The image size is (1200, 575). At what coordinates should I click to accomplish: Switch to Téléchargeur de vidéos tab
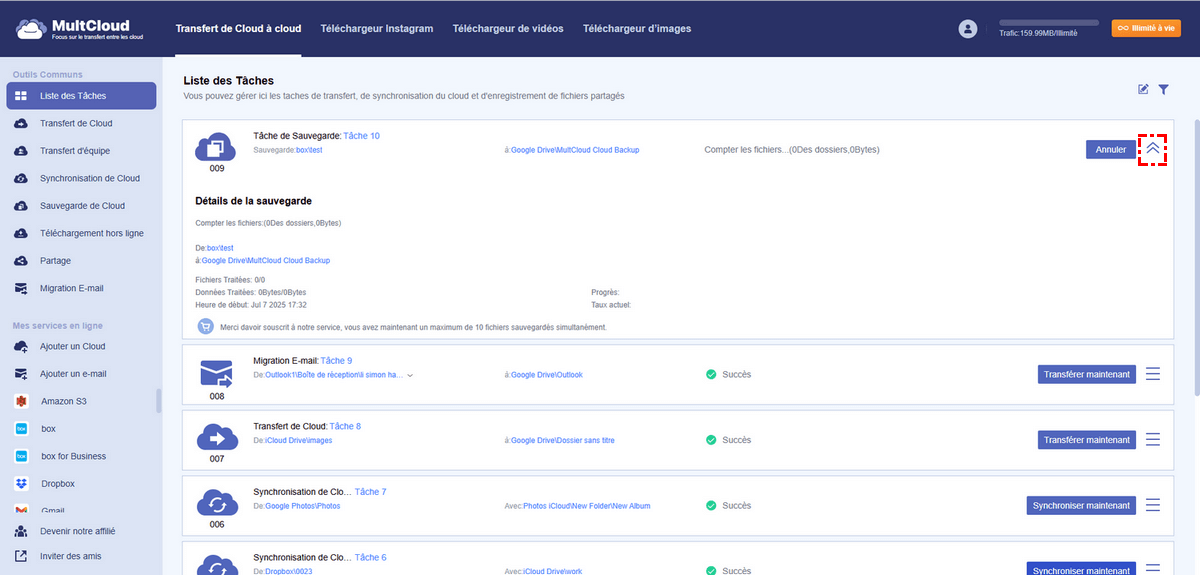[508, 29]
